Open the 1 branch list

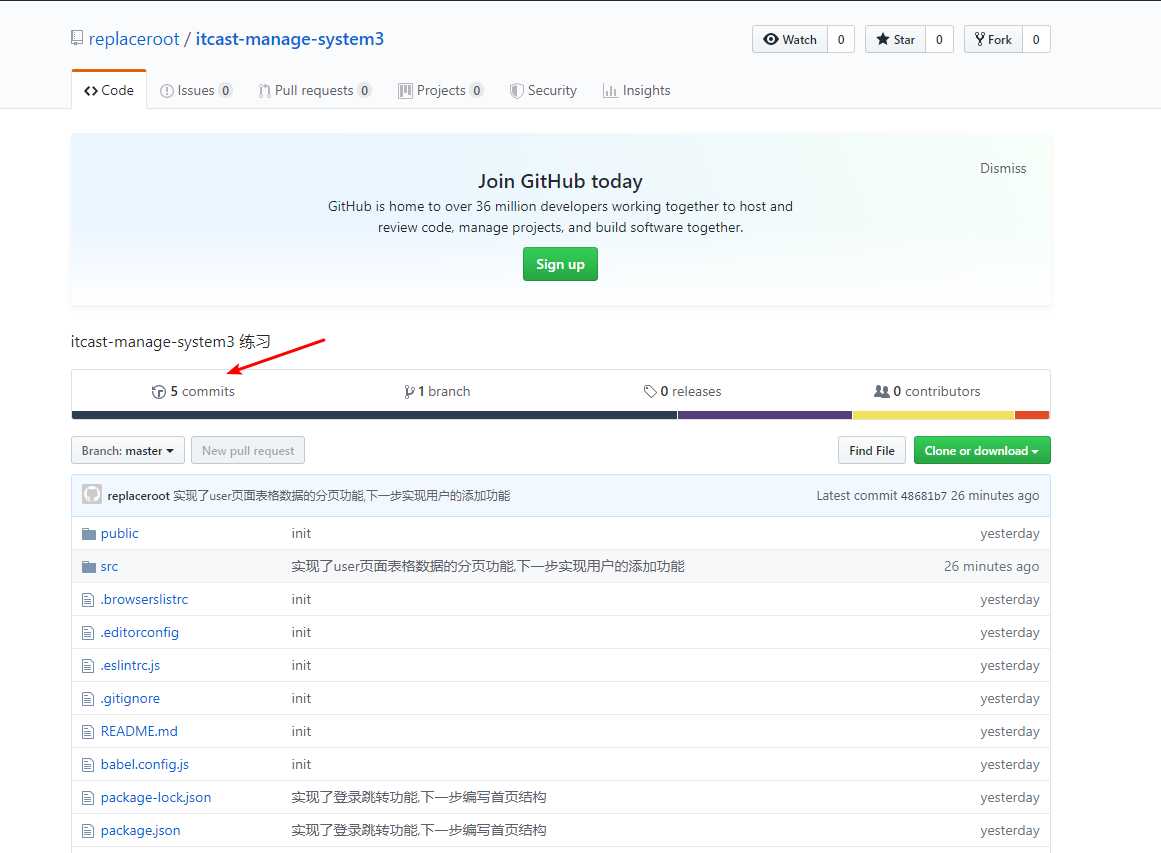click(x=437, y=391)
